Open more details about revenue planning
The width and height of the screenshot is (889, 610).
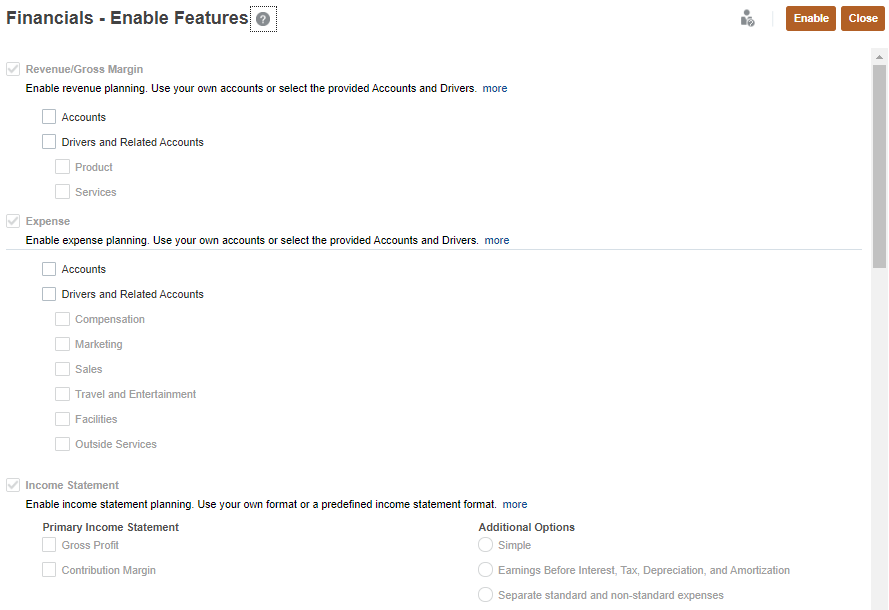tap(494, 88)
